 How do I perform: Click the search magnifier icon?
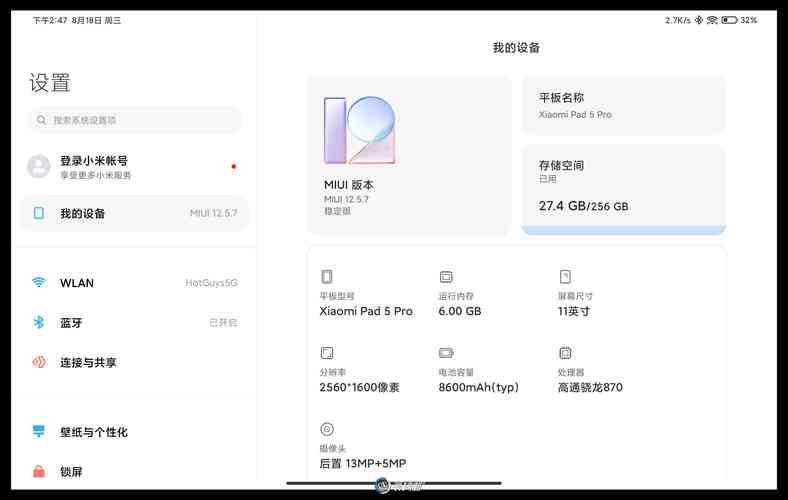(41, 120)
